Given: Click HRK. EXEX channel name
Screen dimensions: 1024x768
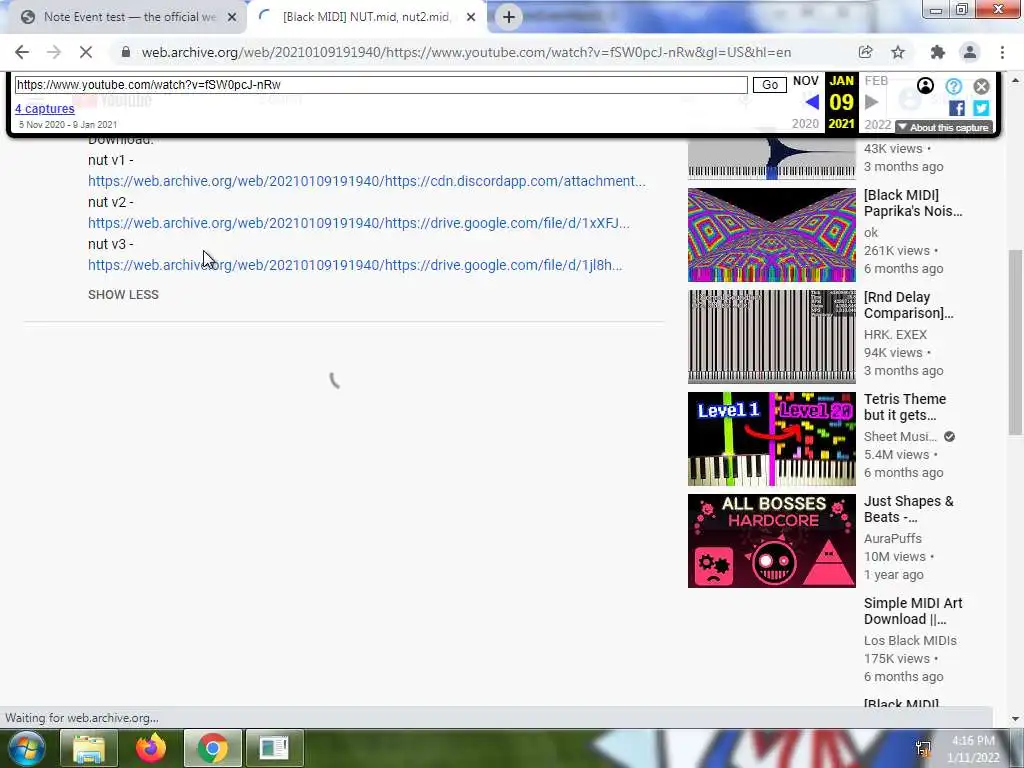Looking at the screenshot, I should 895,334.
